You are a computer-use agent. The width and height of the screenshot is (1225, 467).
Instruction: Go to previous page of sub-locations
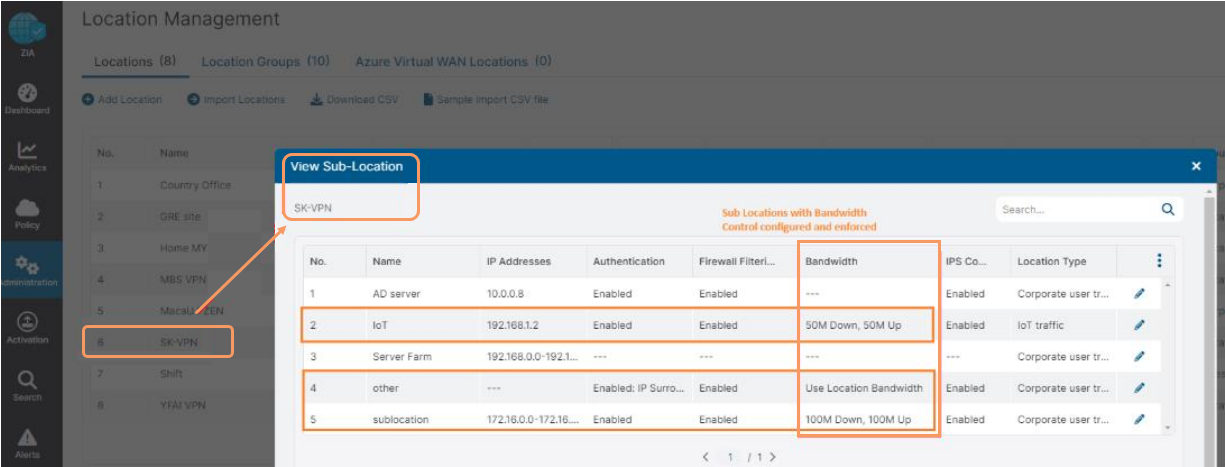click(706, 457)
